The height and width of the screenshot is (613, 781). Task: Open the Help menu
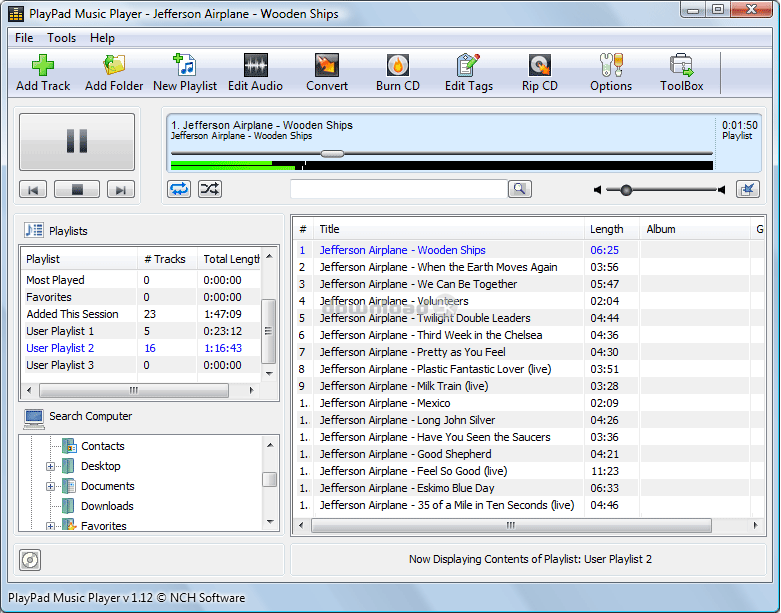tap(102, 38)
